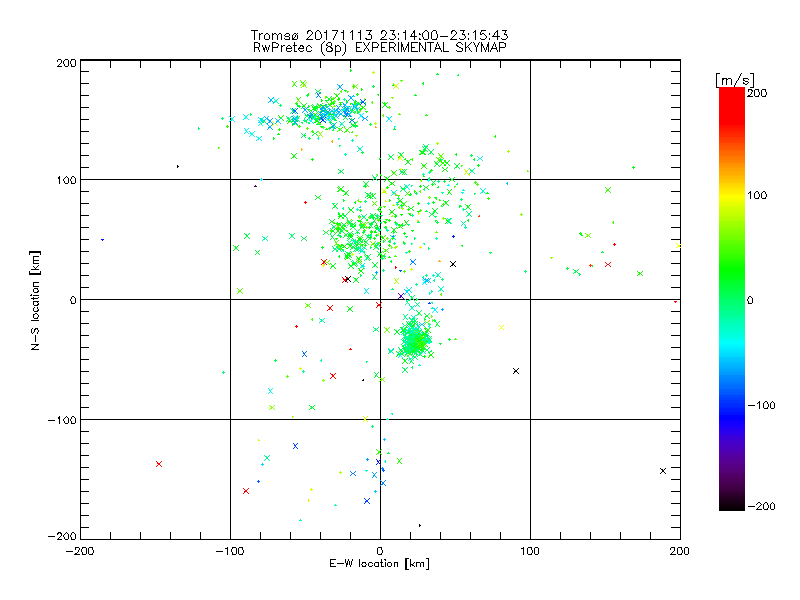Screen dimensions: 800x600
Task: Select small black dot near E-W -135, N-S 111
Action: tap(178, 166)
